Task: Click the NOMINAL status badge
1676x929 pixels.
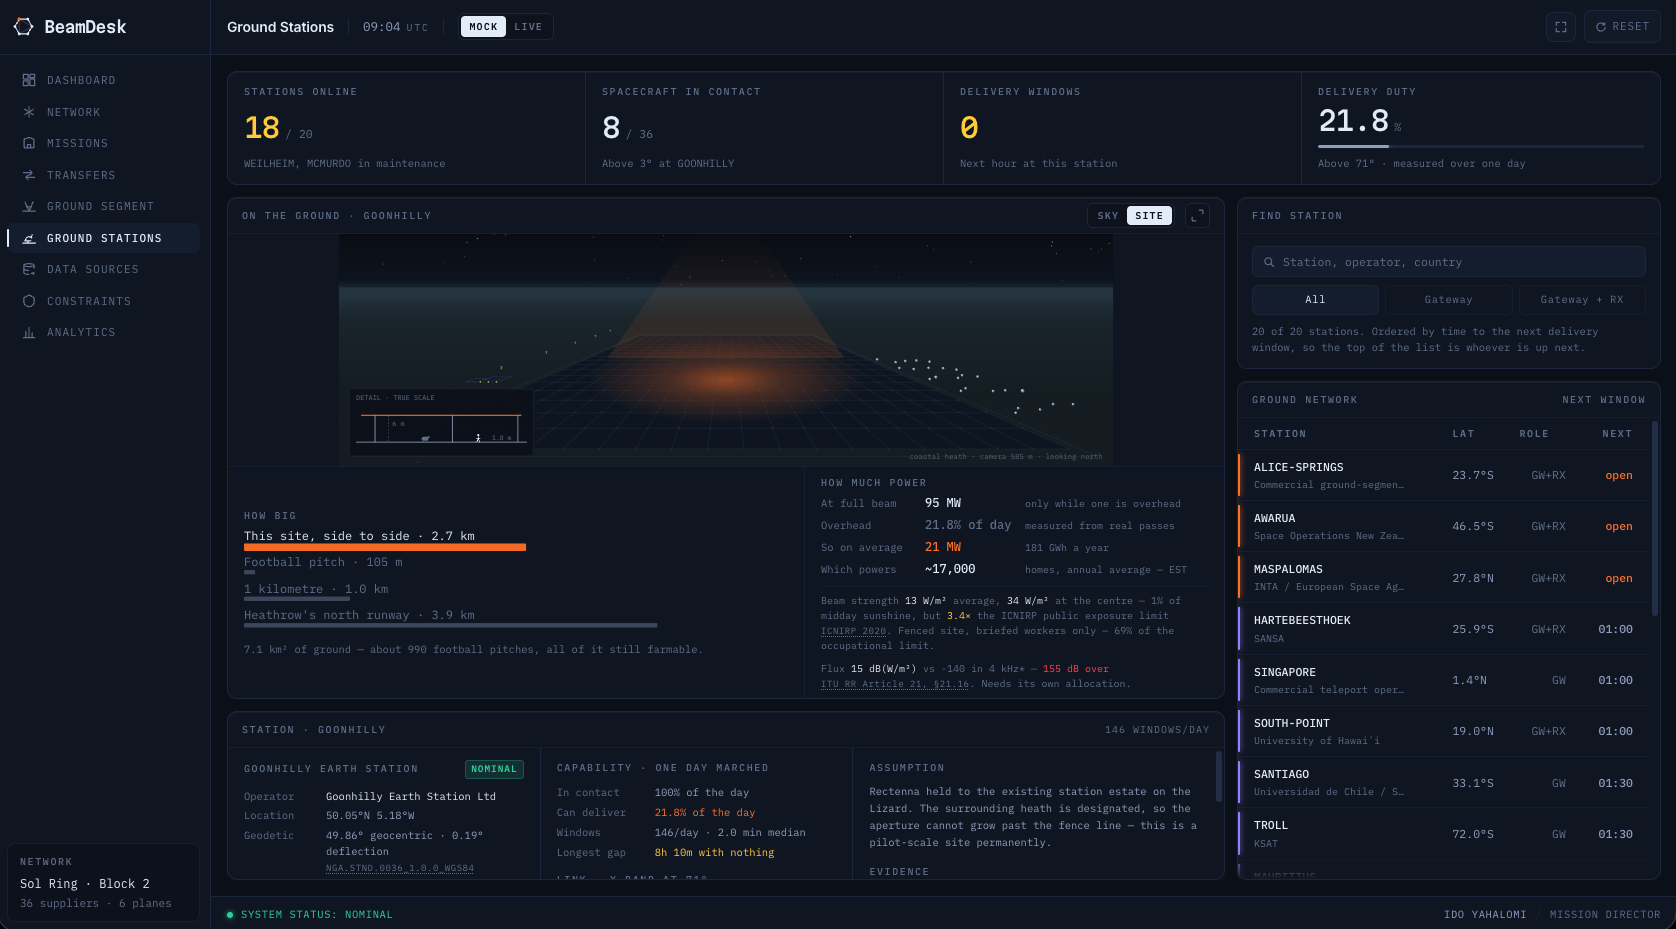Action: tap(494, 769)
